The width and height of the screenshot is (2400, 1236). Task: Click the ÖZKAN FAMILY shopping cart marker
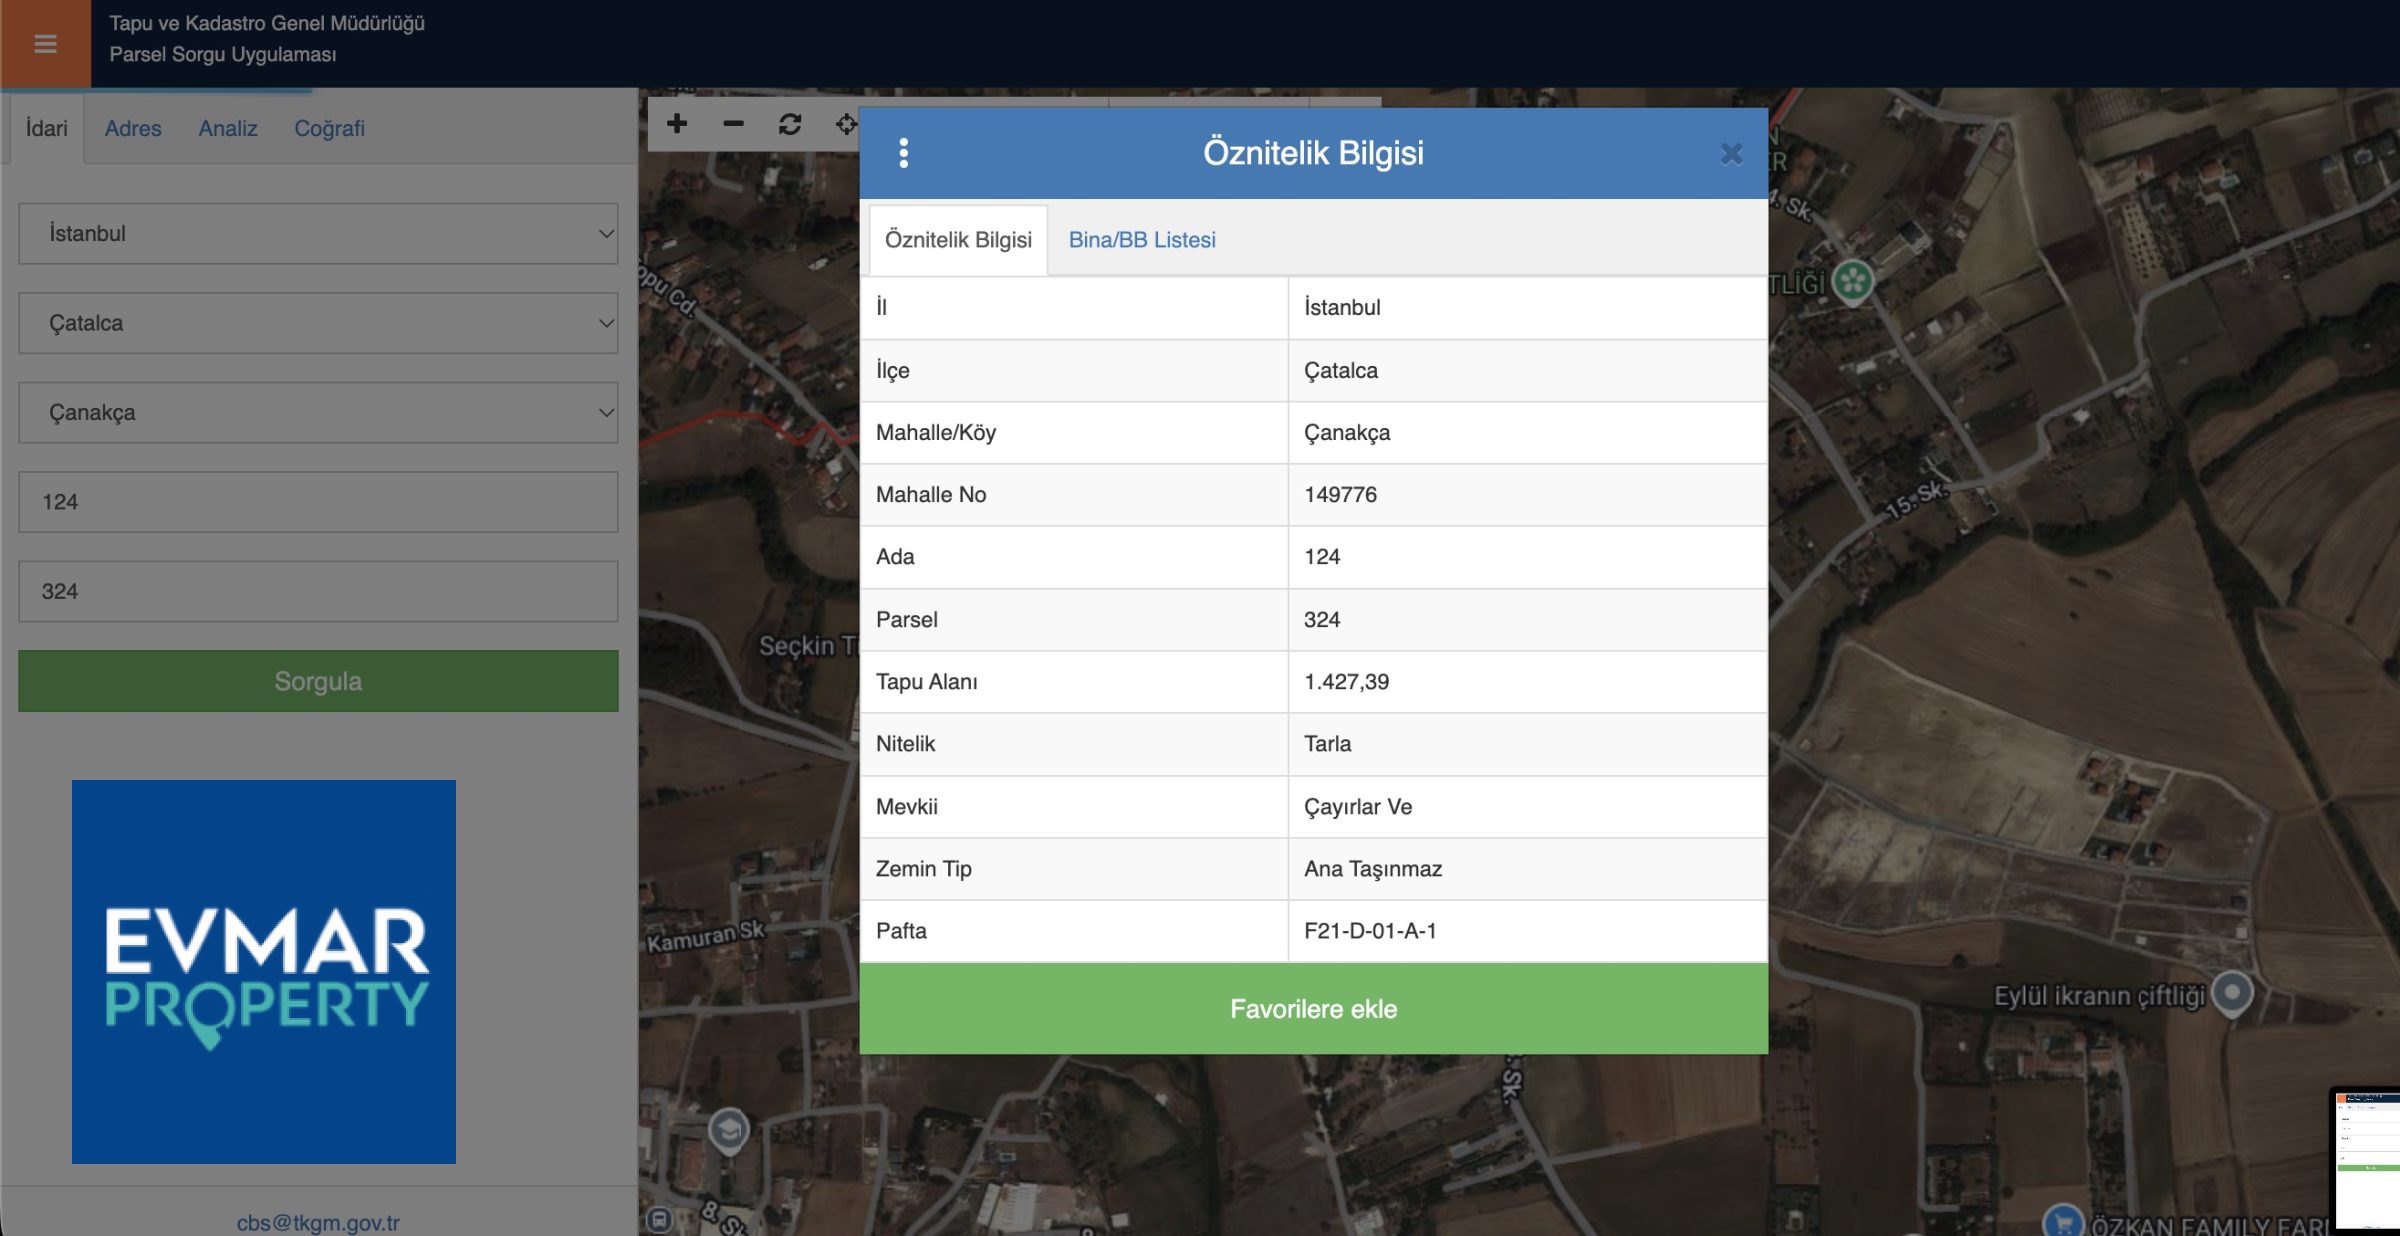[x=2063, y=1221]
